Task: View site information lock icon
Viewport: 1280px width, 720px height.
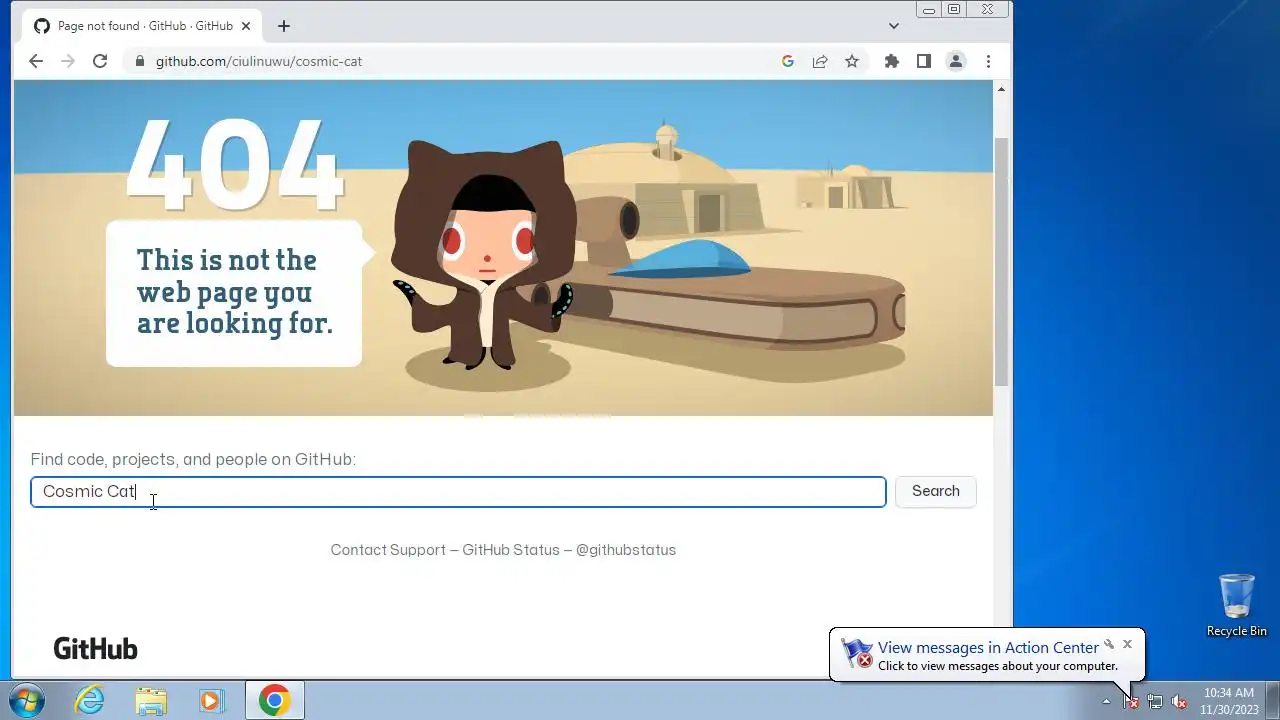Action: tap(140, 61)
